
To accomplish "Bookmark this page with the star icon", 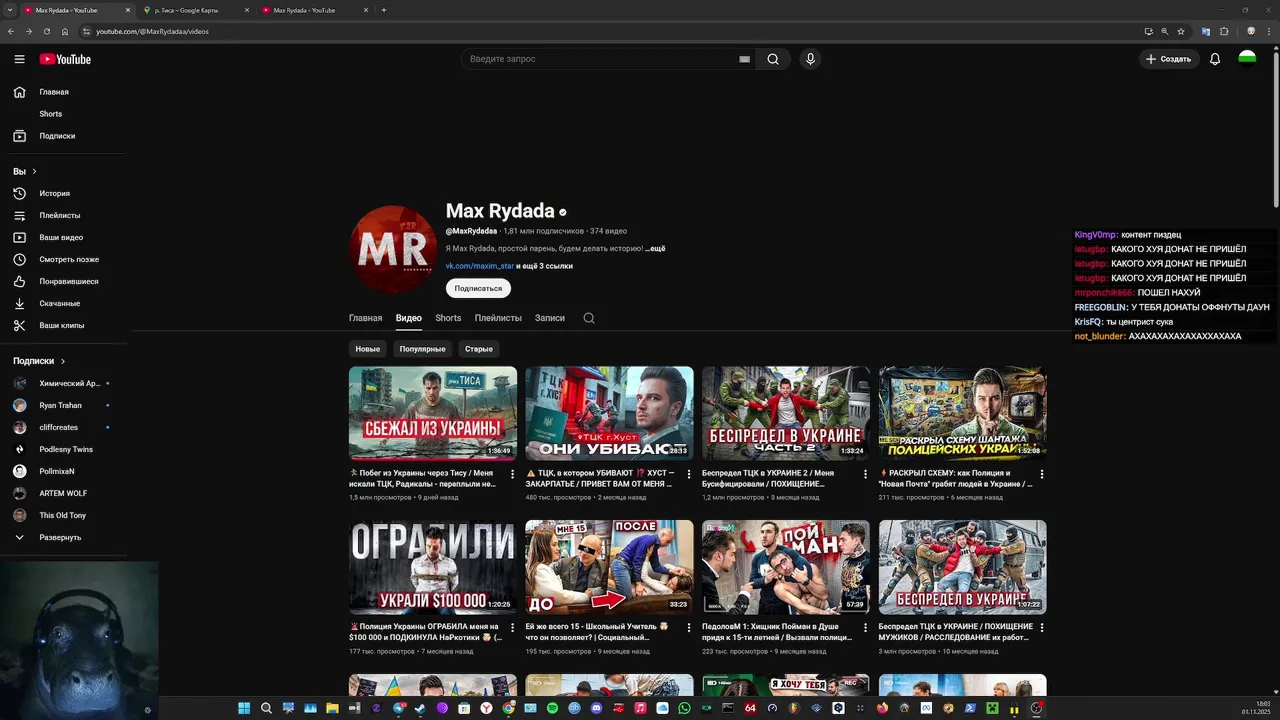I will click(x=1183, y=31).
